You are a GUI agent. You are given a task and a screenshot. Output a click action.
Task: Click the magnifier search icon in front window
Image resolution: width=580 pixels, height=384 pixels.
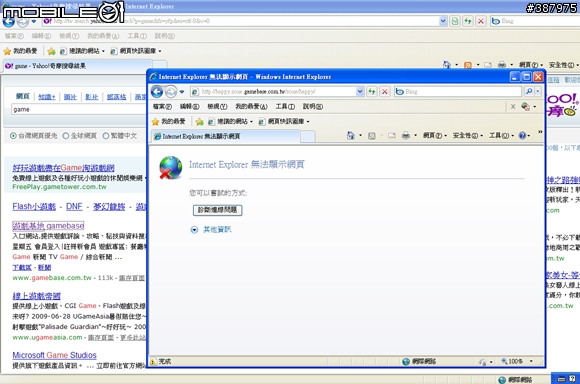point(529,91)
